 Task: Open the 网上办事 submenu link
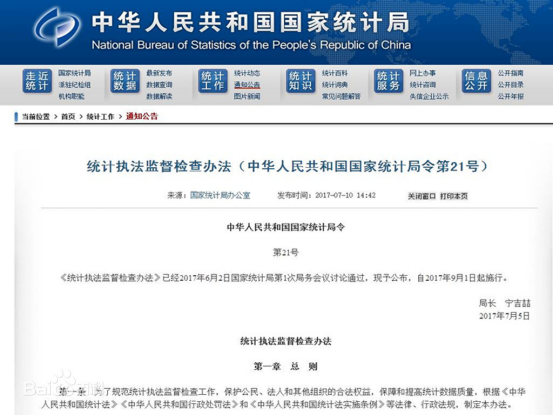(423, 73)
